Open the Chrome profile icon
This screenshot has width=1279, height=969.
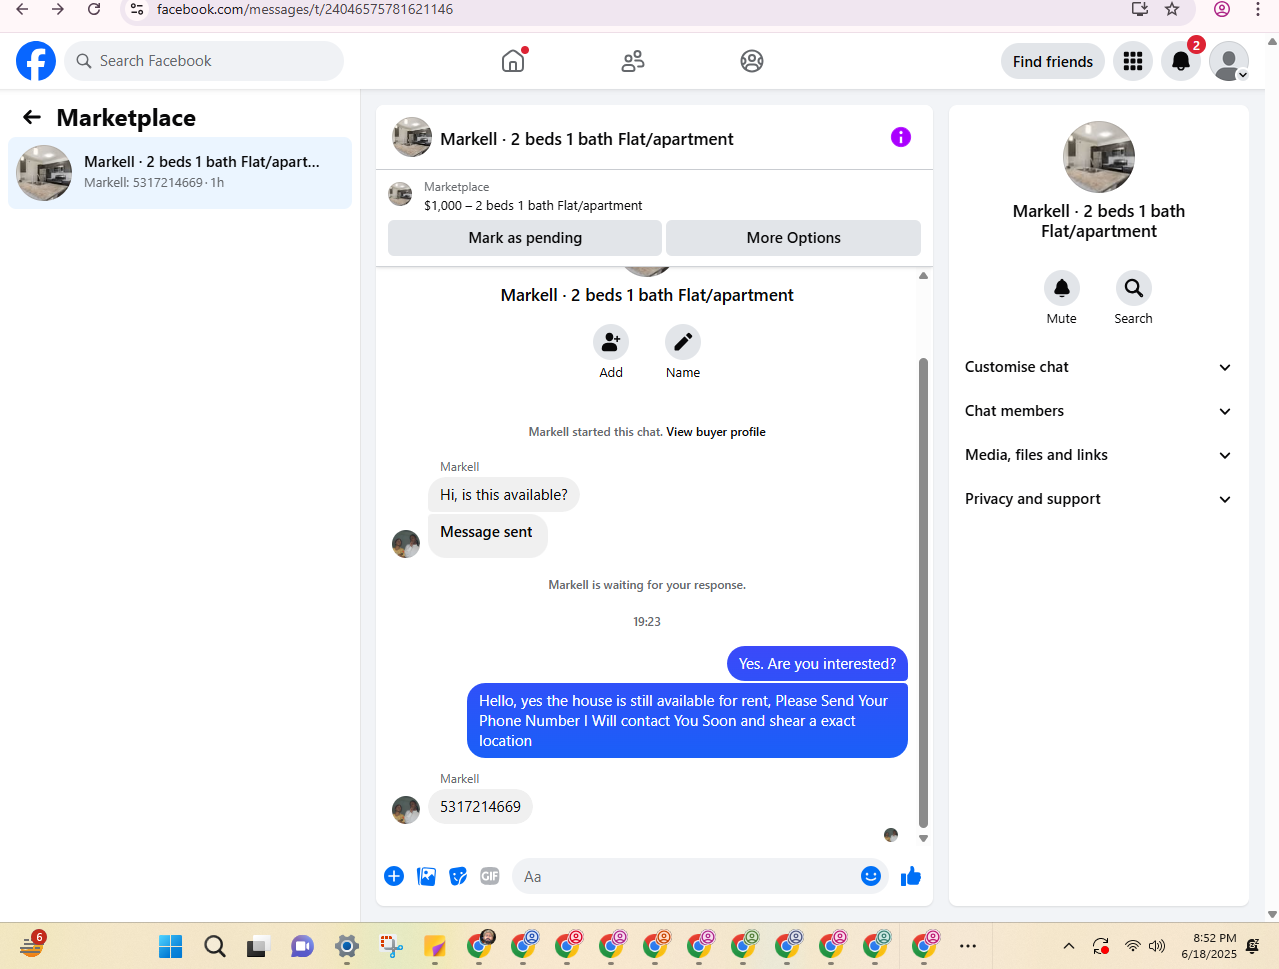1222,9
